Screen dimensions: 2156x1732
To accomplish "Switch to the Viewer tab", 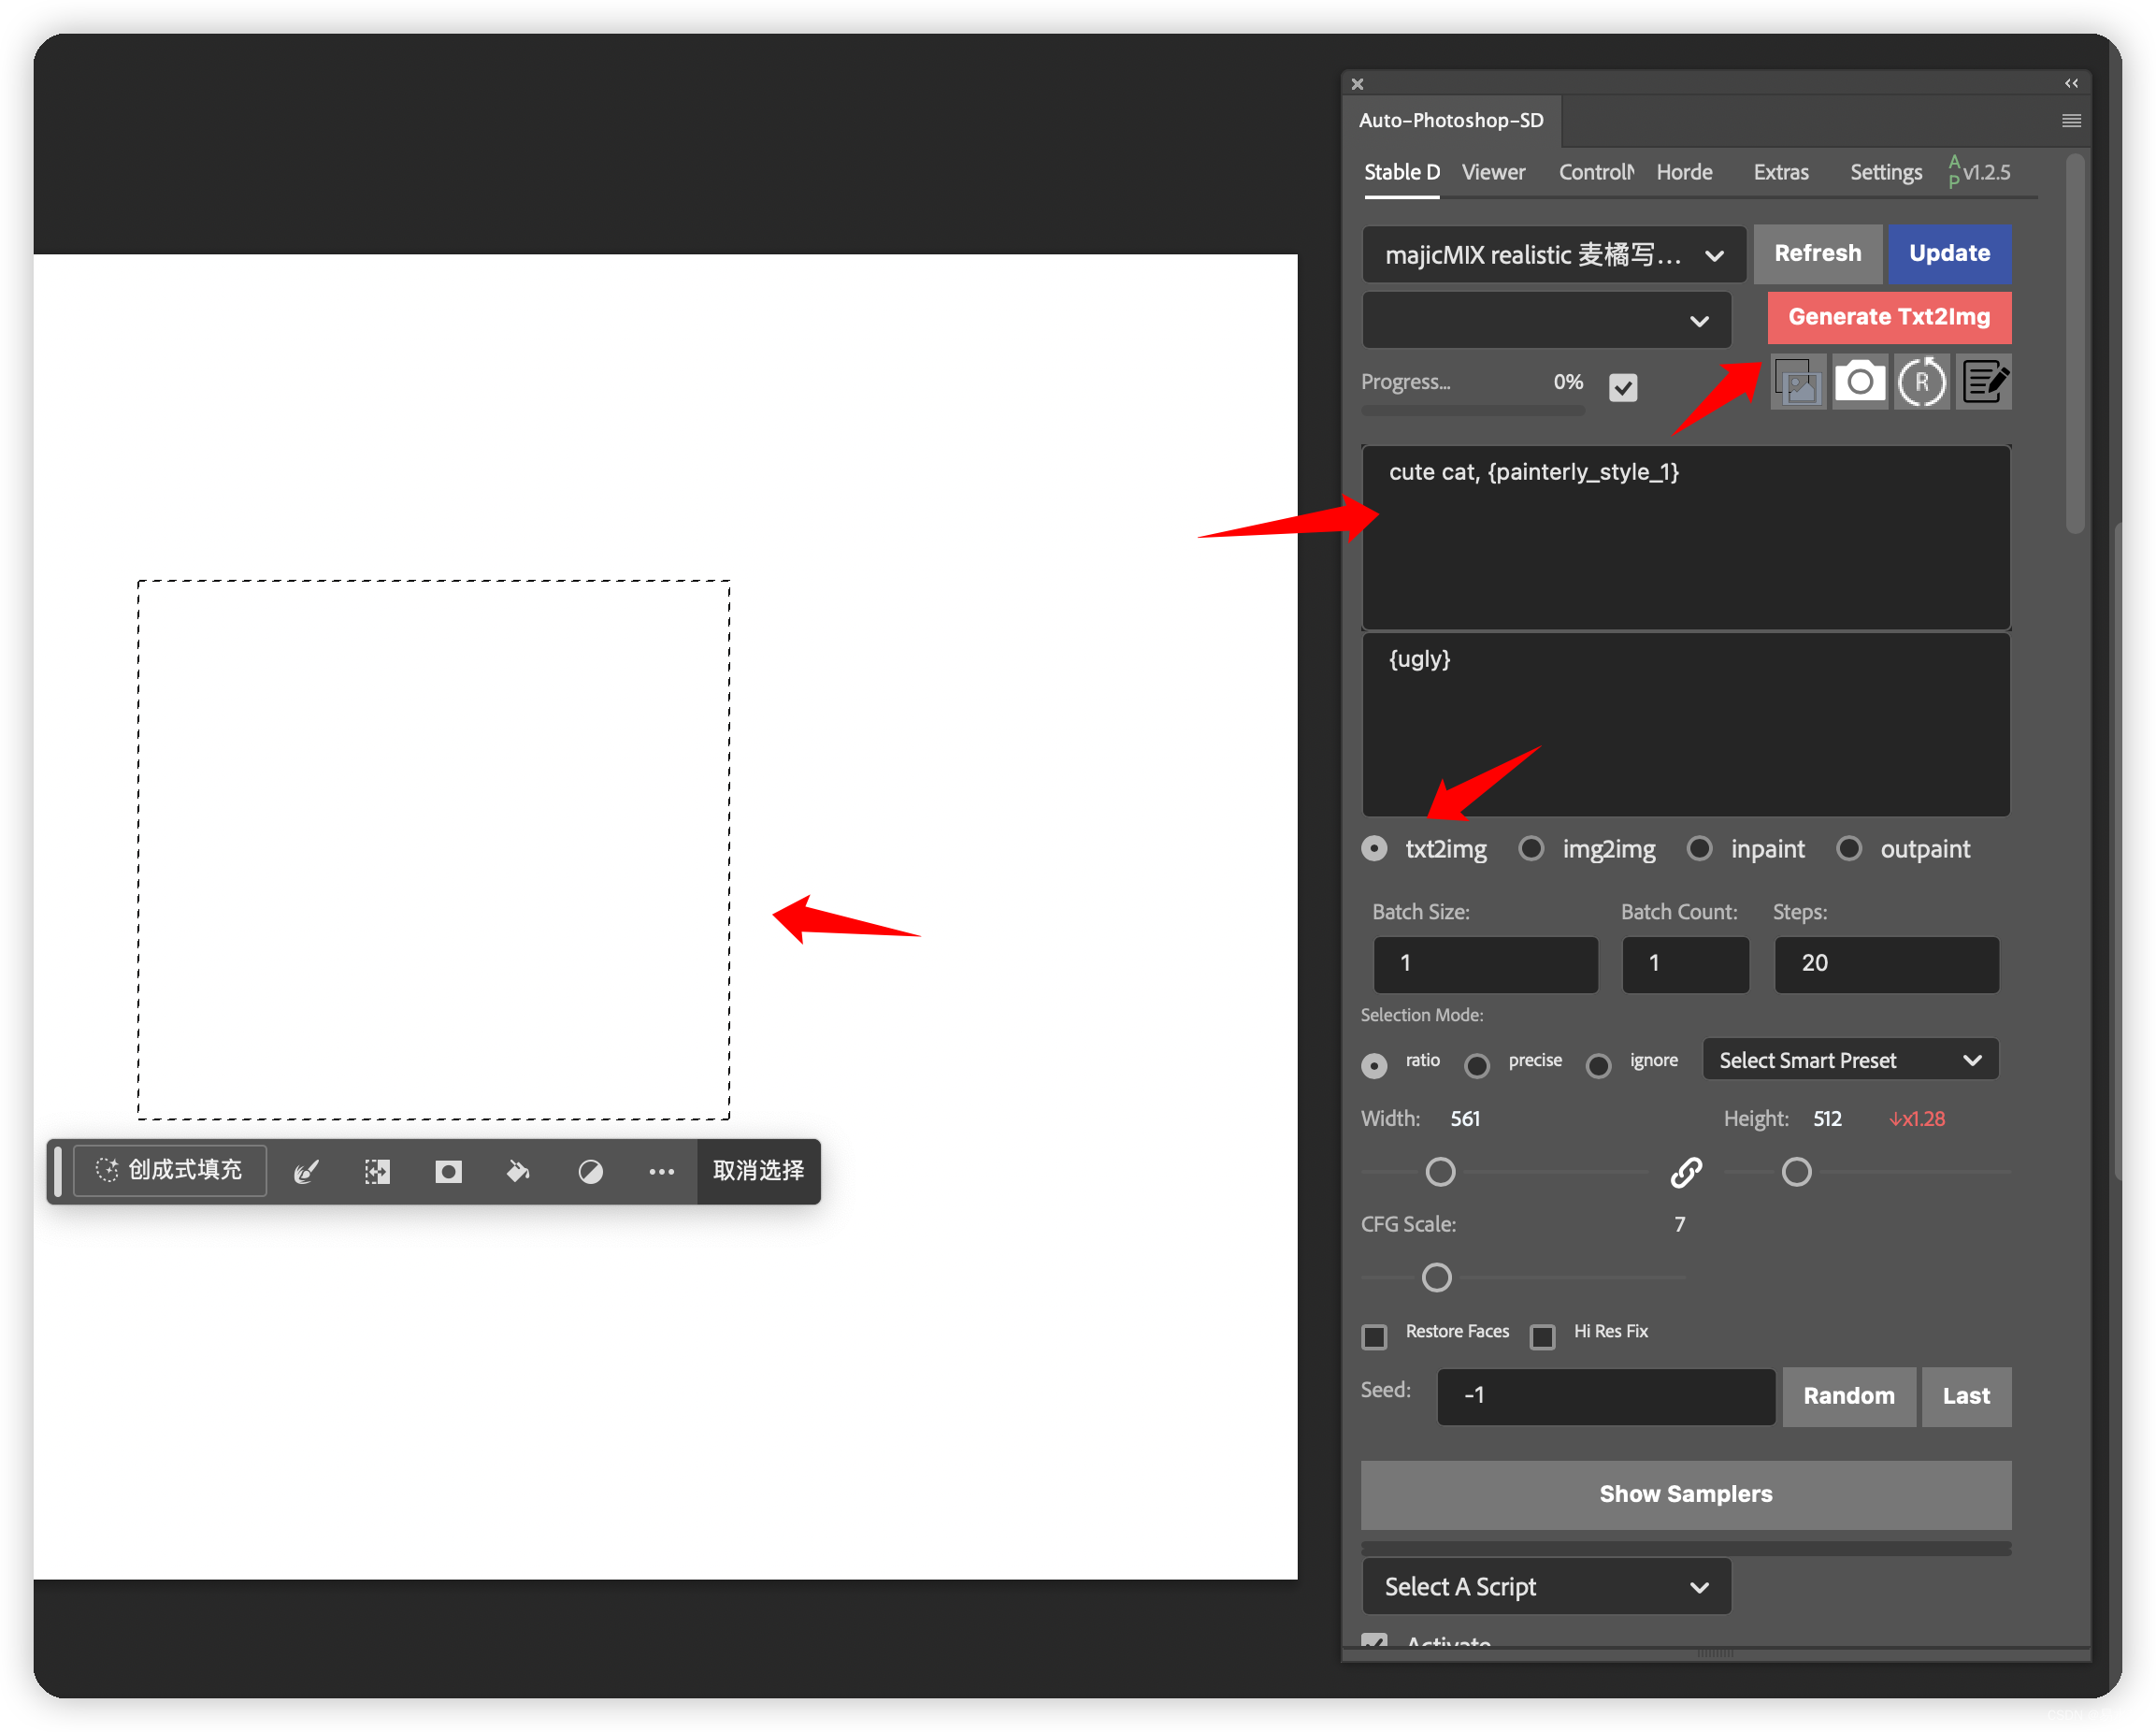I will click(x=1492, y=172).
